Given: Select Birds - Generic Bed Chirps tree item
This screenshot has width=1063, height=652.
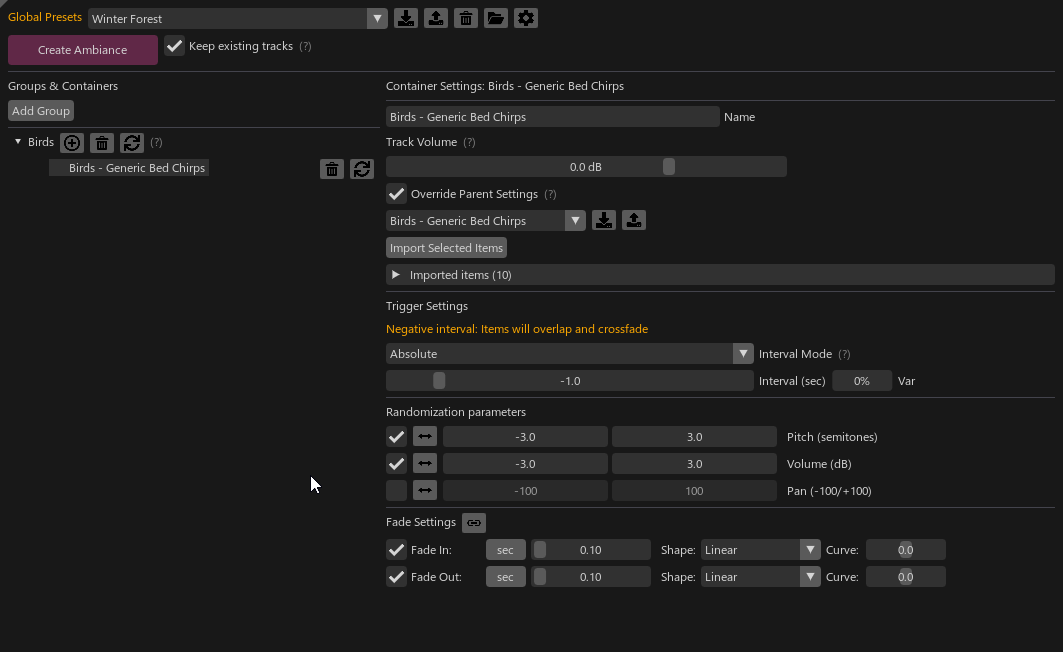Looking at the screenshot, I should tap(129, 168).
